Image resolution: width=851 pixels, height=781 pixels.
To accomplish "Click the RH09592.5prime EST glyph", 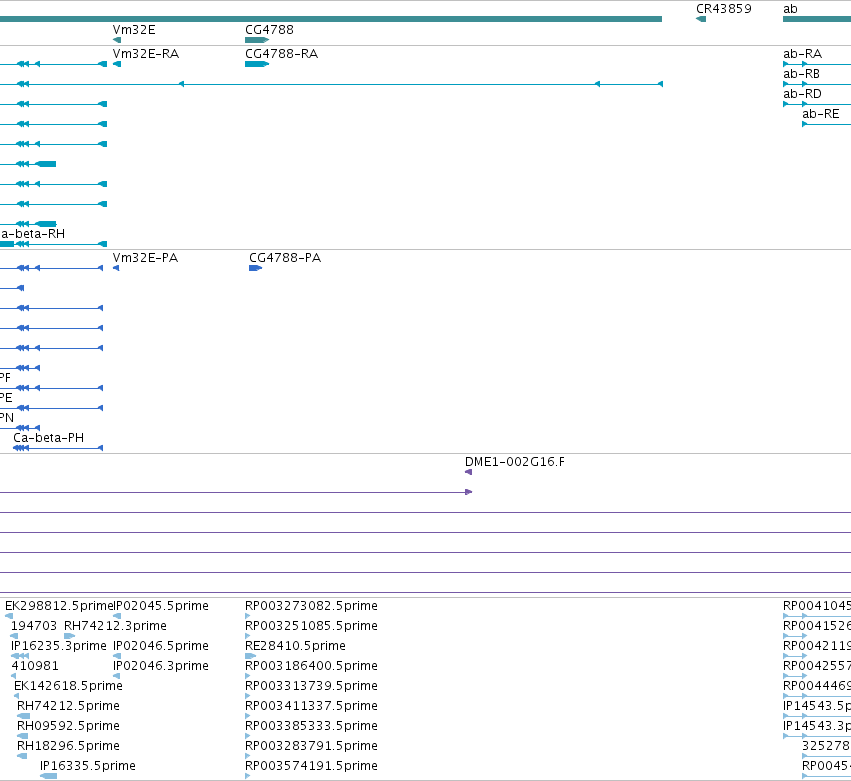I will pyautogui.click(x=22, y=736).
